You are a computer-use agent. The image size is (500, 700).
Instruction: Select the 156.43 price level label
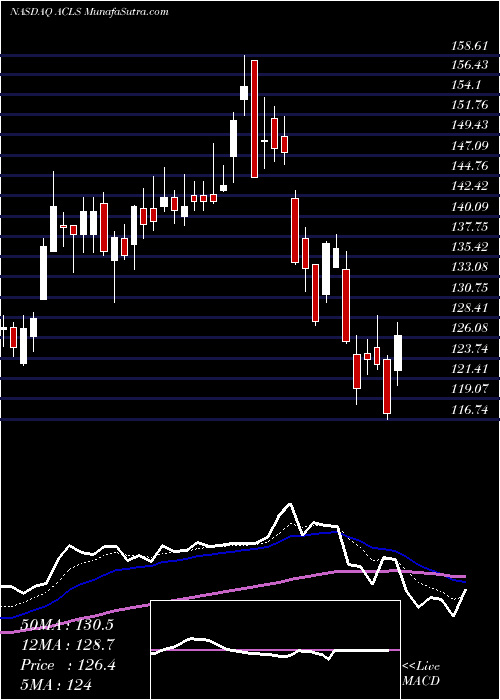coord(471,65)
